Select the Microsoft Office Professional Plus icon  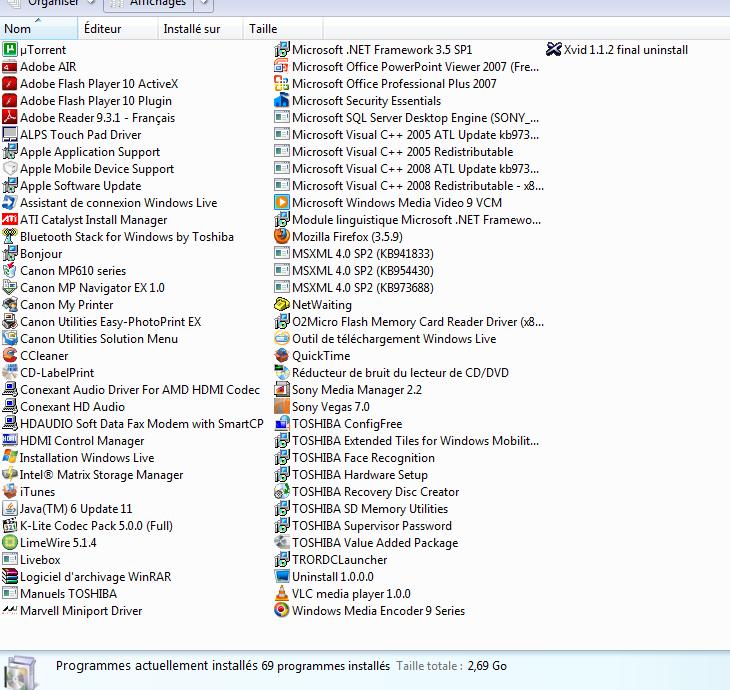(282, 83)
